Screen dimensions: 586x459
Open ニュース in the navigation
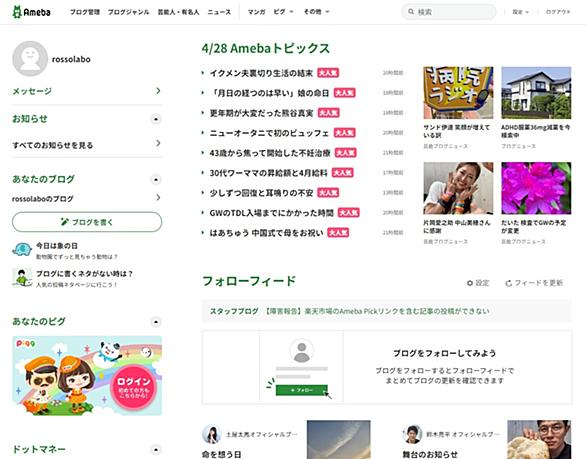pos(219,12)
